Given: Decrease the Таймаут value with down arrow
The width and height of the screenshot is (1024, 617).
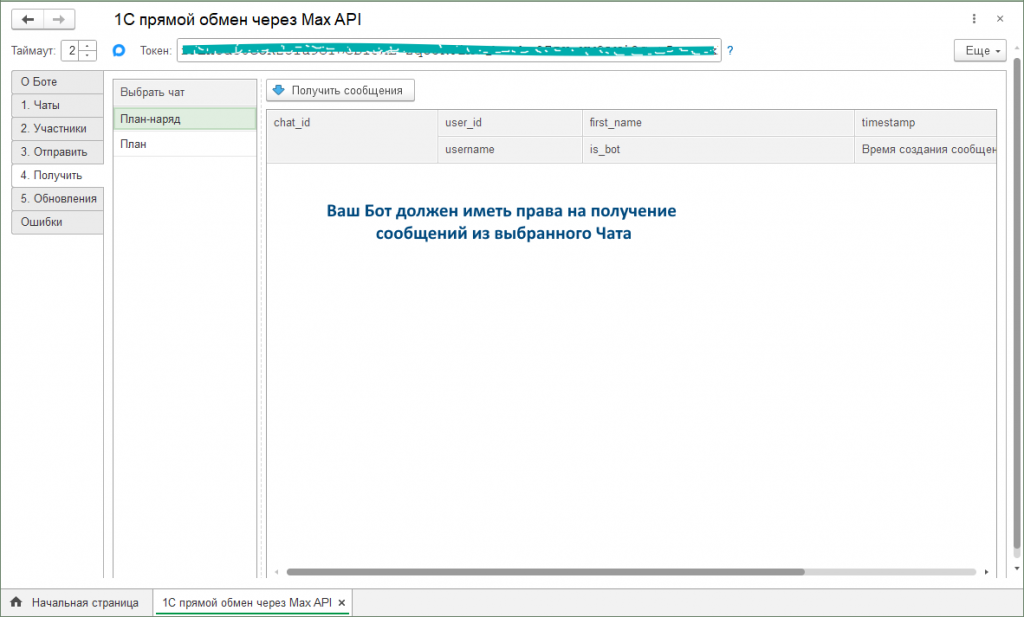Looking at the screenshot, I should pos(88,55).
